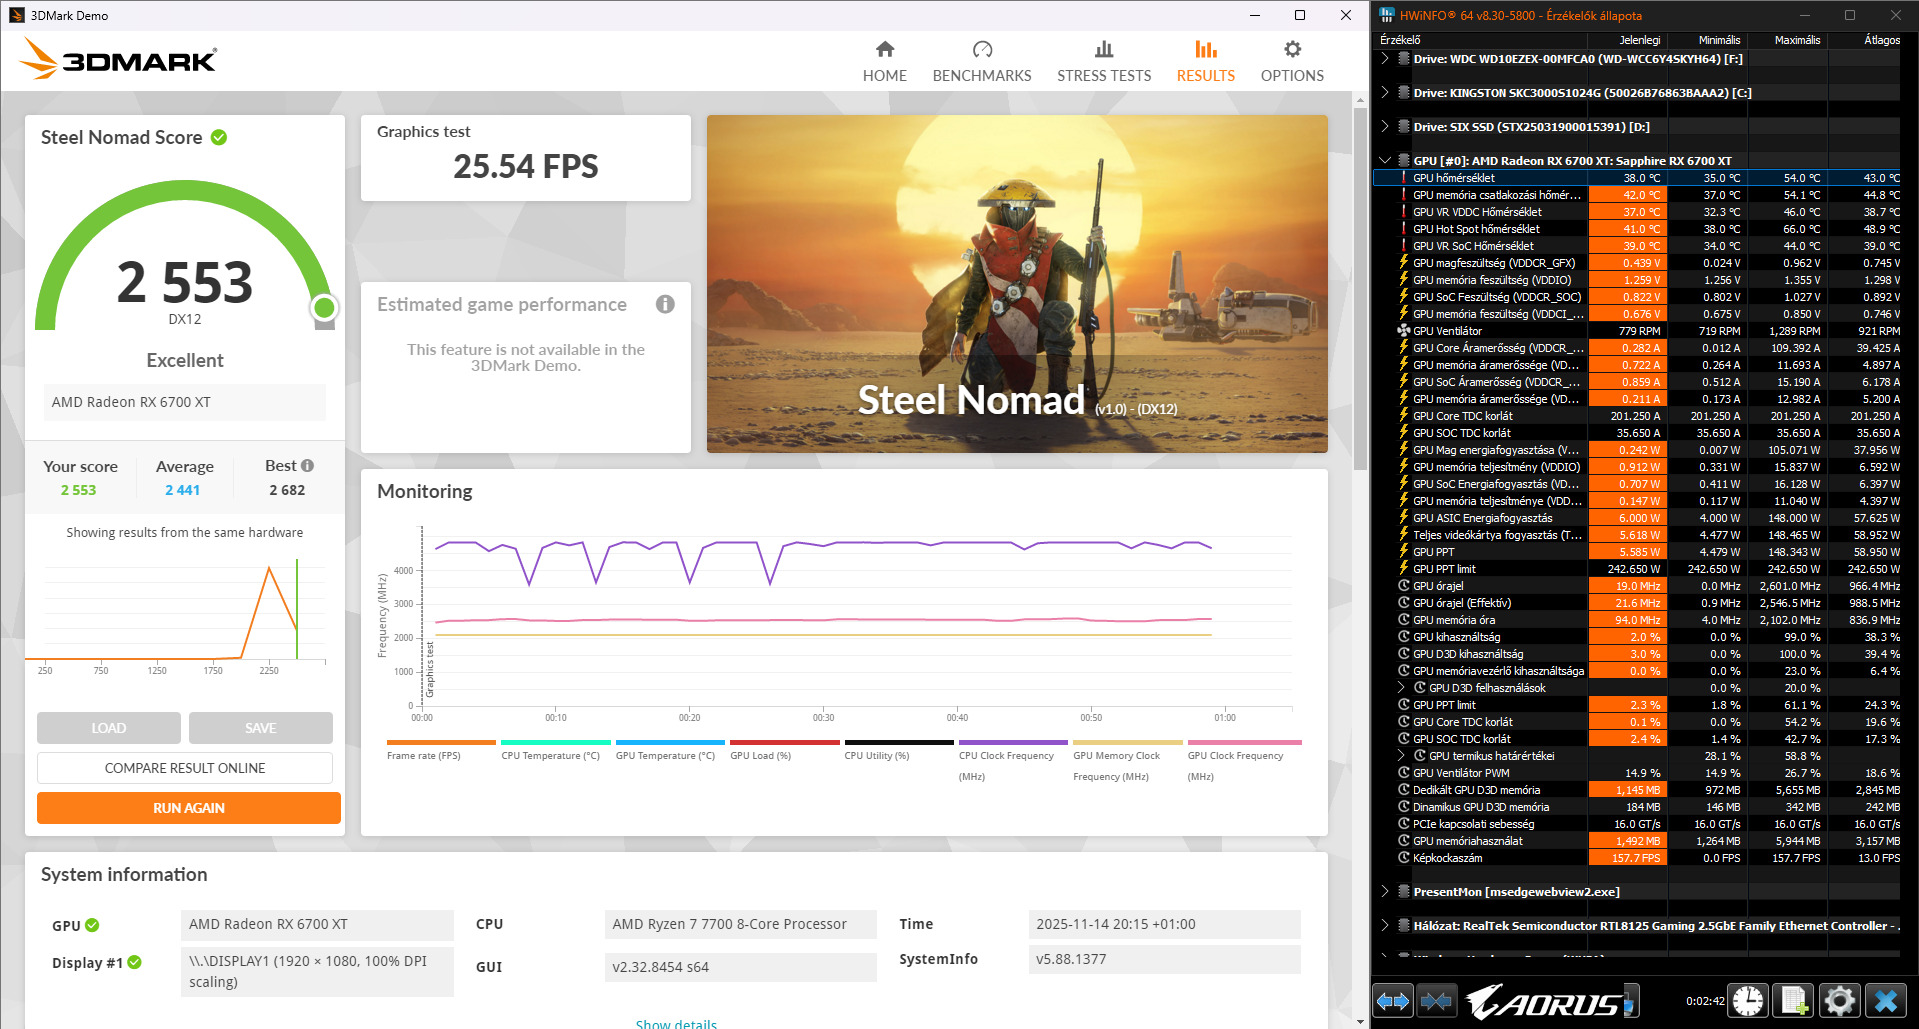Click the pink GPU Clock Frequency legend bar

pyautogui.click(x=1244, y=742)
